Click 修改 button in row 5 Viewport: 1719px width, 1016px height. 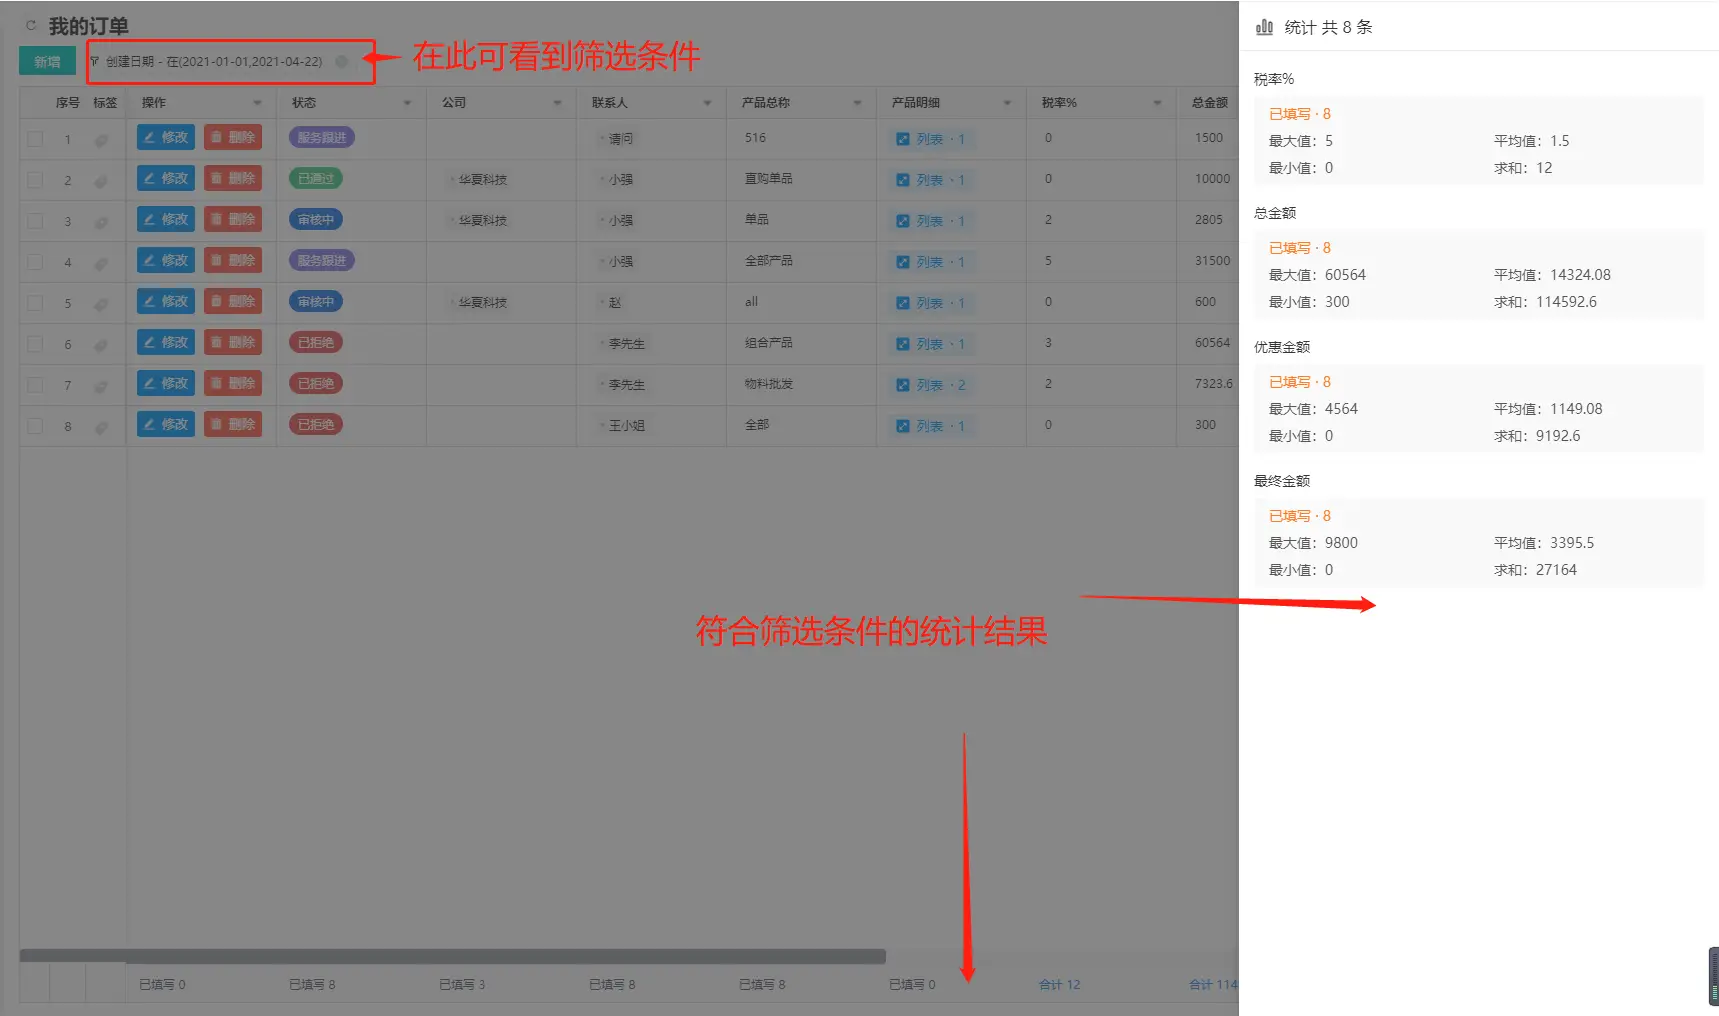coord(166,302)
